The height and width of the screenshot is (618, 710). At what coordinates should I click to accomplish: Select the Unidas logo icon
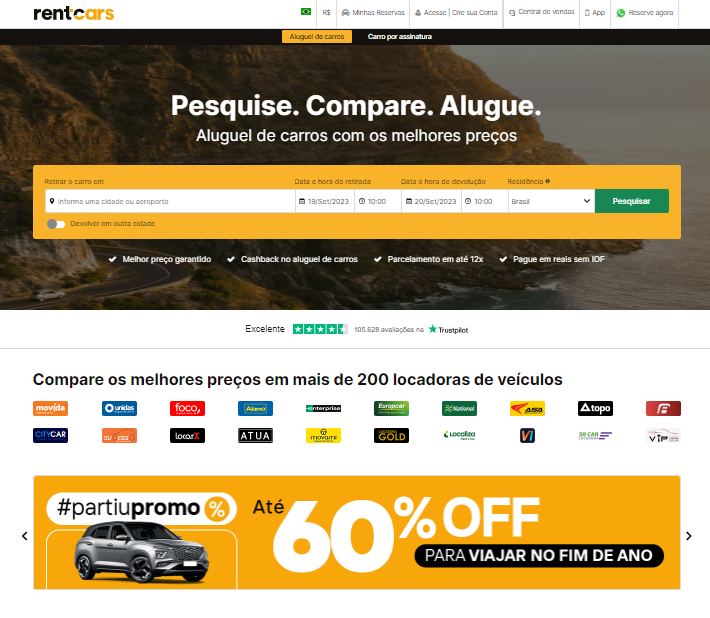point(119,408)
